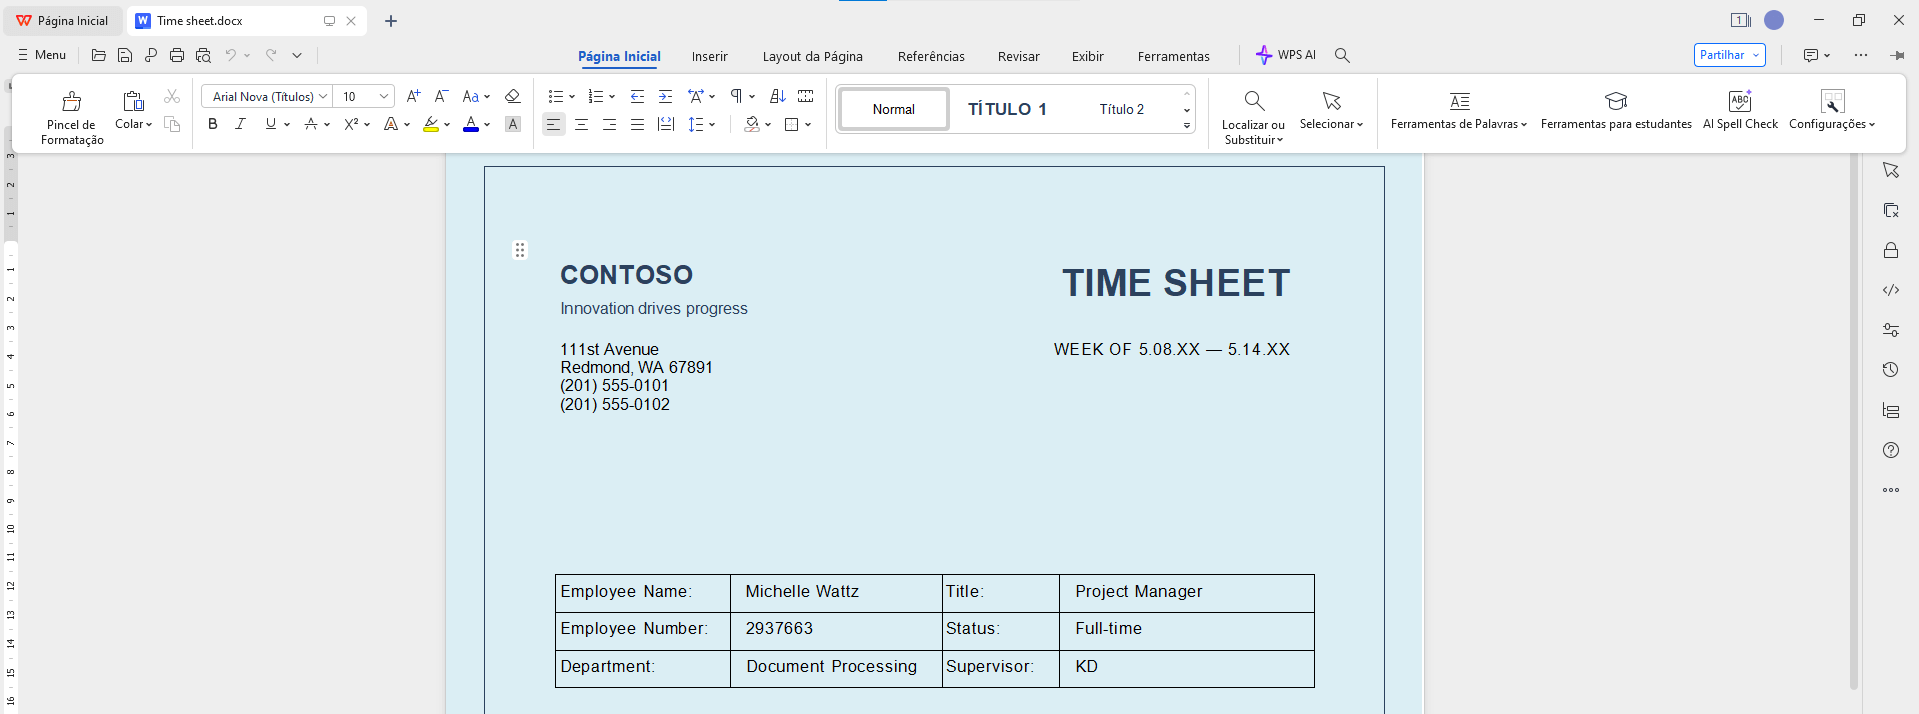The width and height of the screenshot is (1919, 714).
Task: Toggle bold formatting
Action: pyautogui.click(x=212, y=124)
